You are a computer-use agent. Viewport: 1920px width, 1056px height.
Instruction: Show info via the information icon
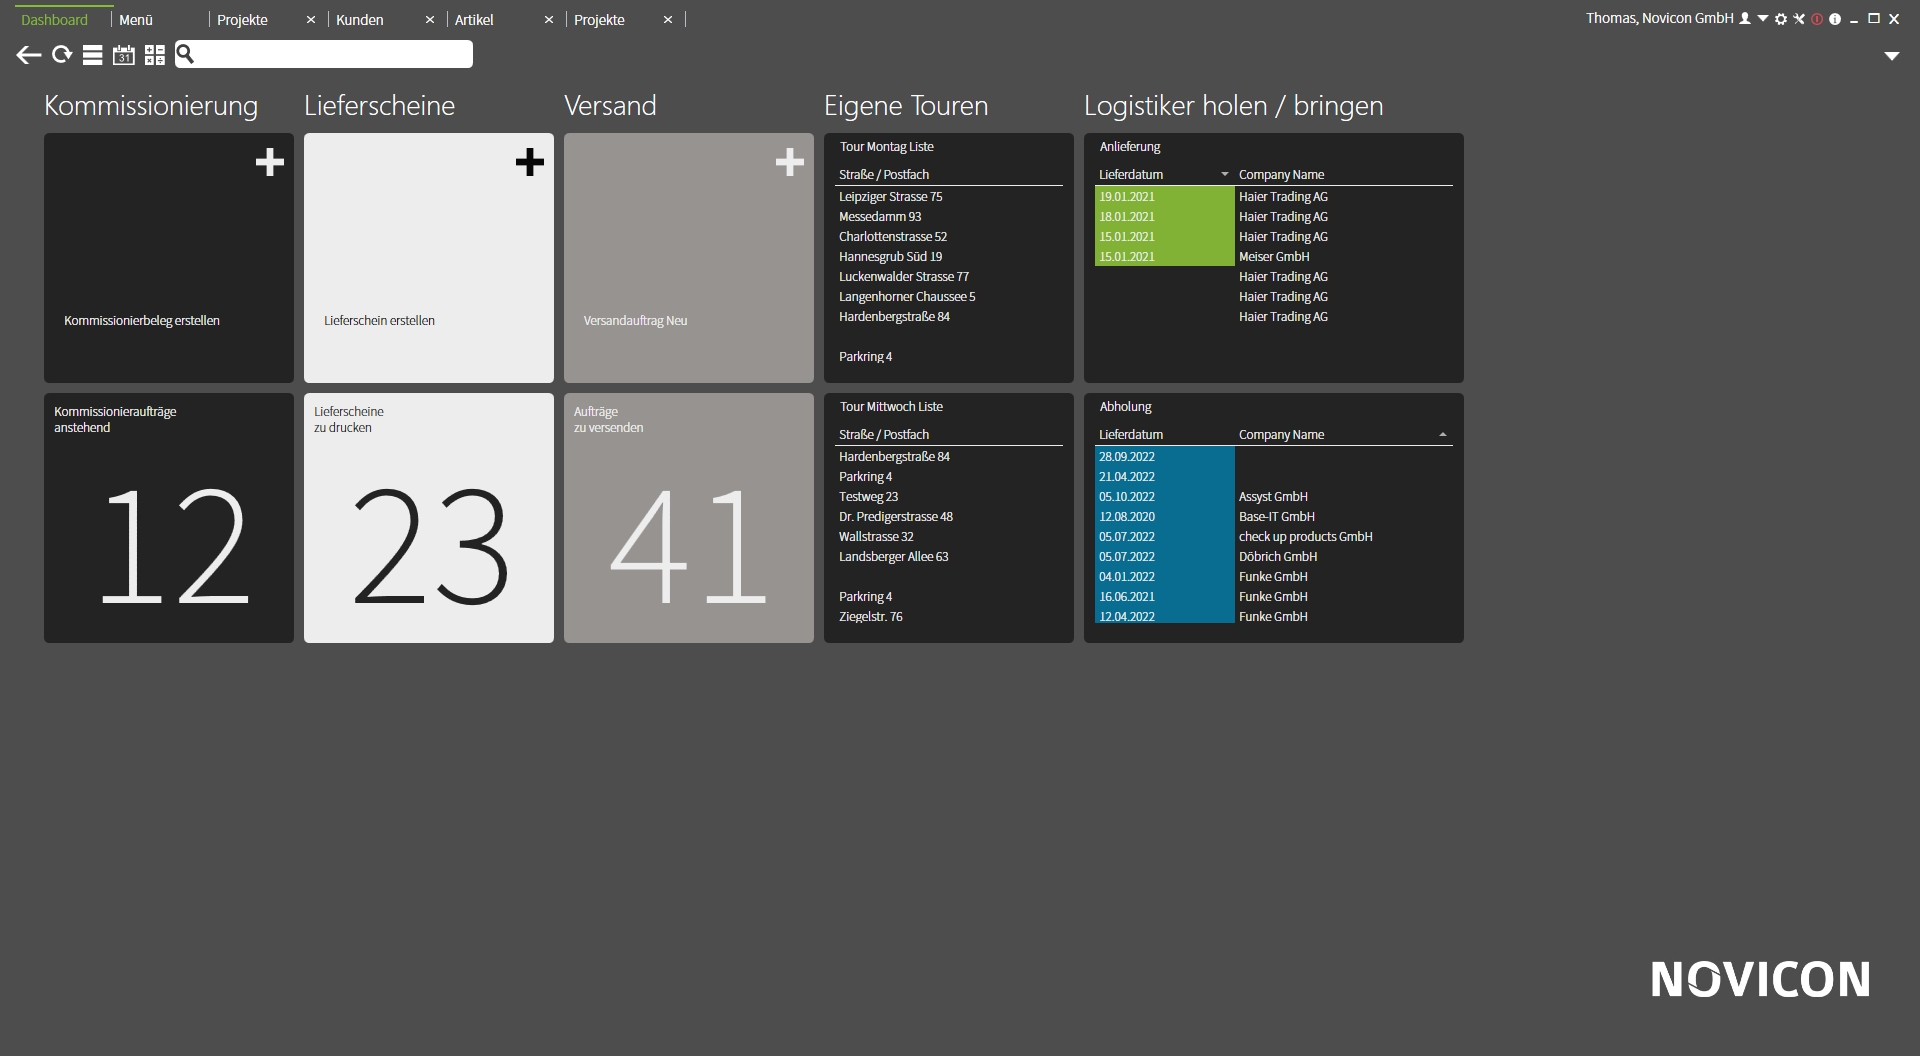point(1835,19)
